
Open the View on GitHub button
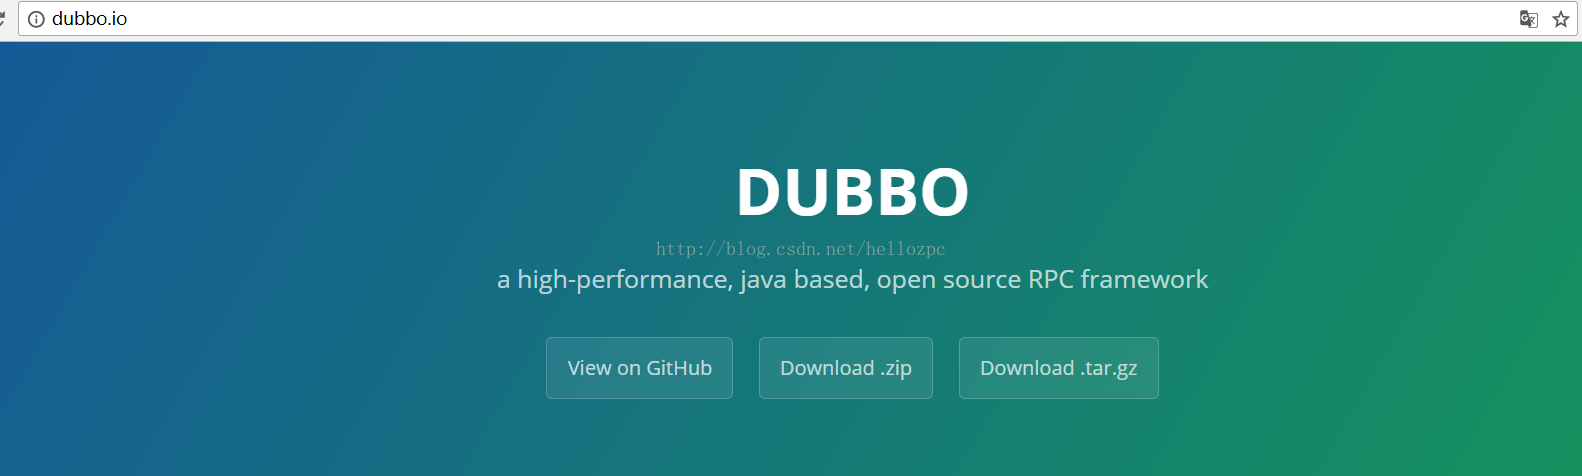[x=639, y=368]
